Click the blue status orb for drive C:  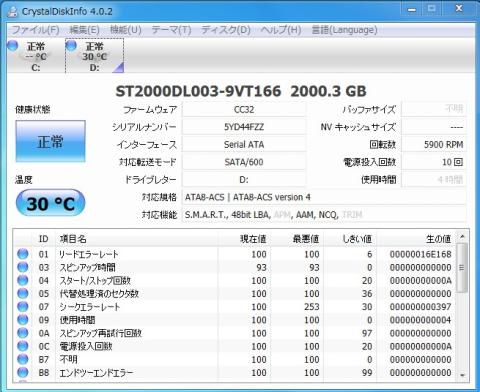coord(13,46)
